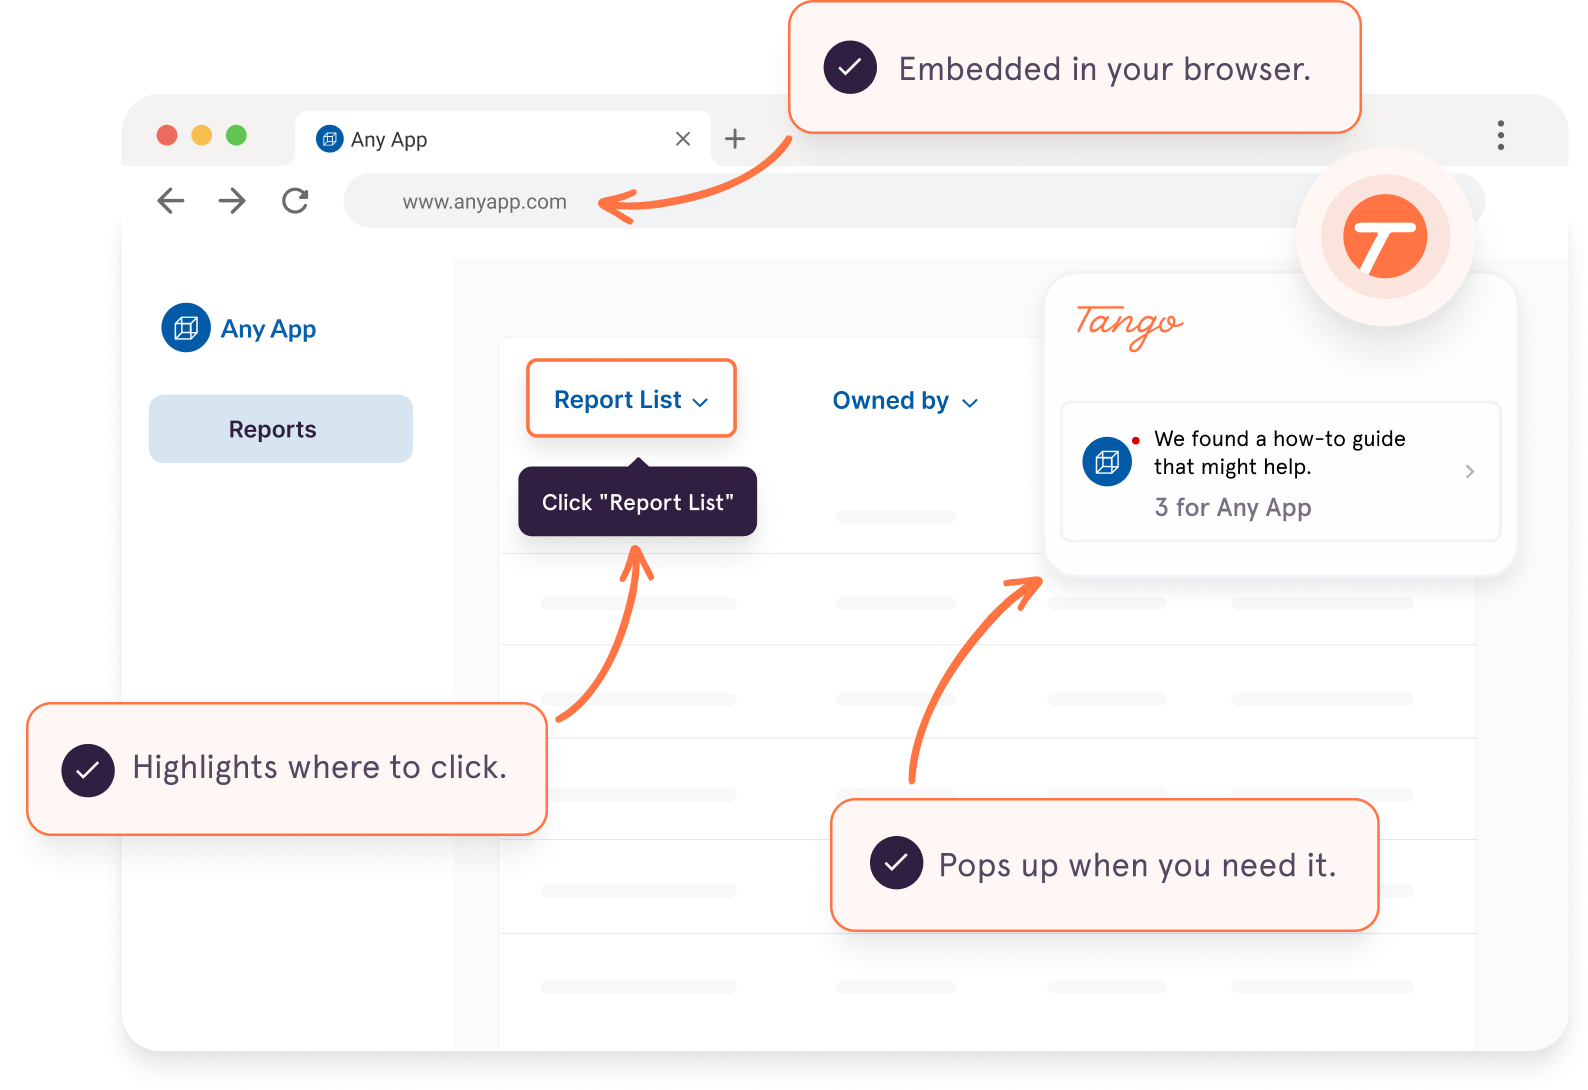Open a new tab with plus icon
Image resolution: width=1588 pixels, height=1090 pixels.
(x=735, y=139)
